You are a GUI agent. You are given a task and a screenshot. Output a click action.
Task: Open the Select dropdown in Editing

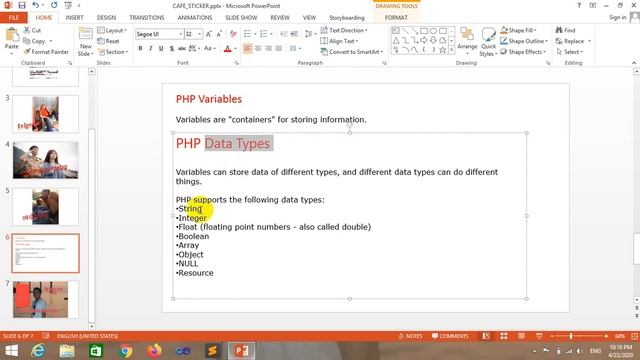coord(570,52)
